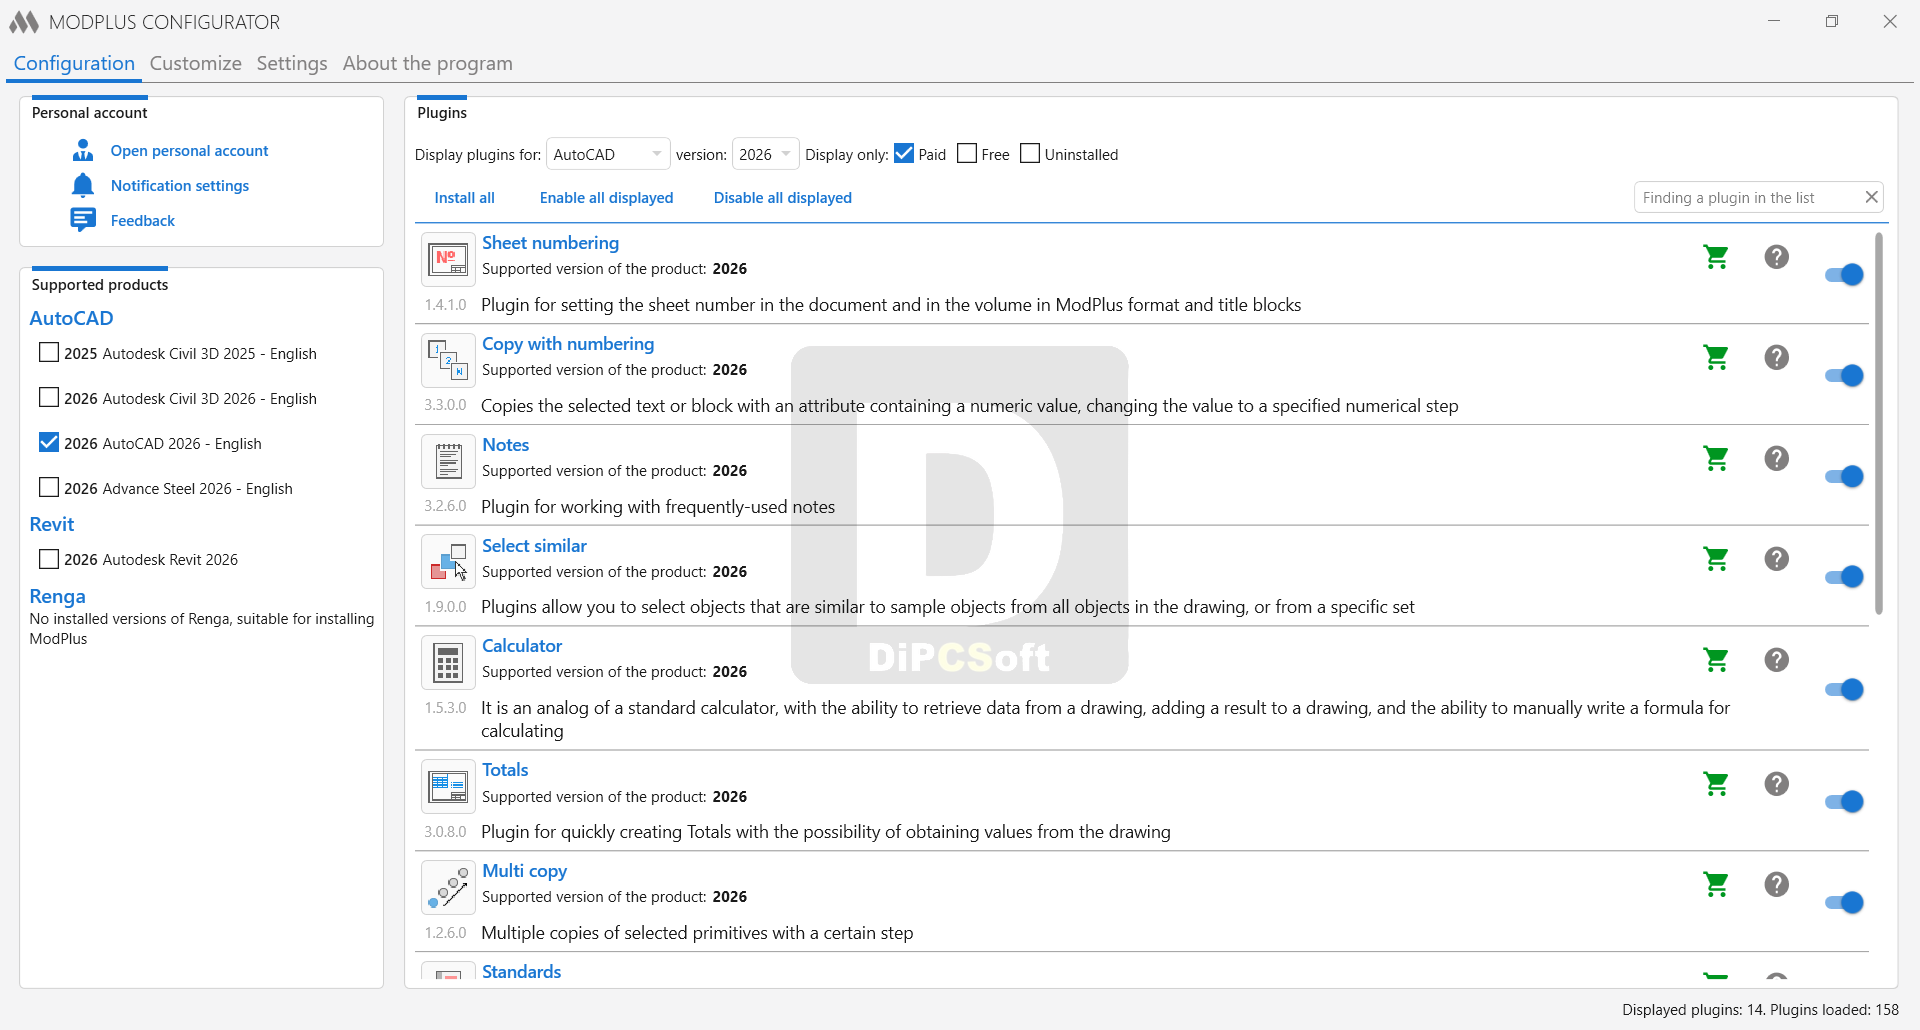Open the AutoCAD product dropdown
This screenshot has height=1030, width=1920.
608,154
